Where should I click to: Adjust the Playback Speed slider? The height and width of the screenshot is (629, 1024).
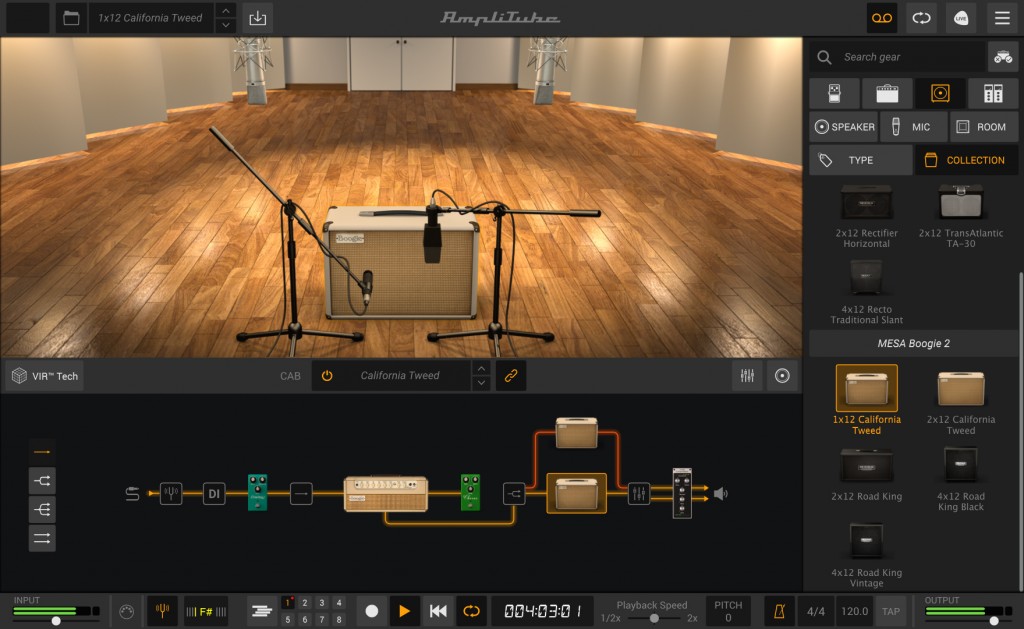click(x=654, y=619)
